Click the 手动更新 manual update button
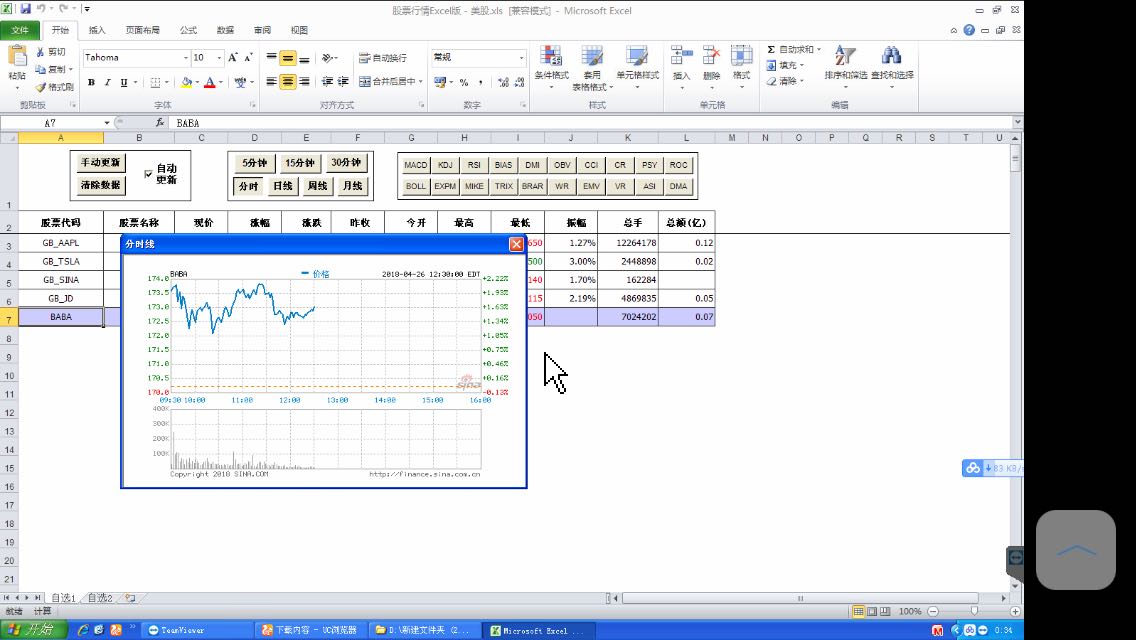The height and width of the screenshot is (640, 1136). point(101,163)
